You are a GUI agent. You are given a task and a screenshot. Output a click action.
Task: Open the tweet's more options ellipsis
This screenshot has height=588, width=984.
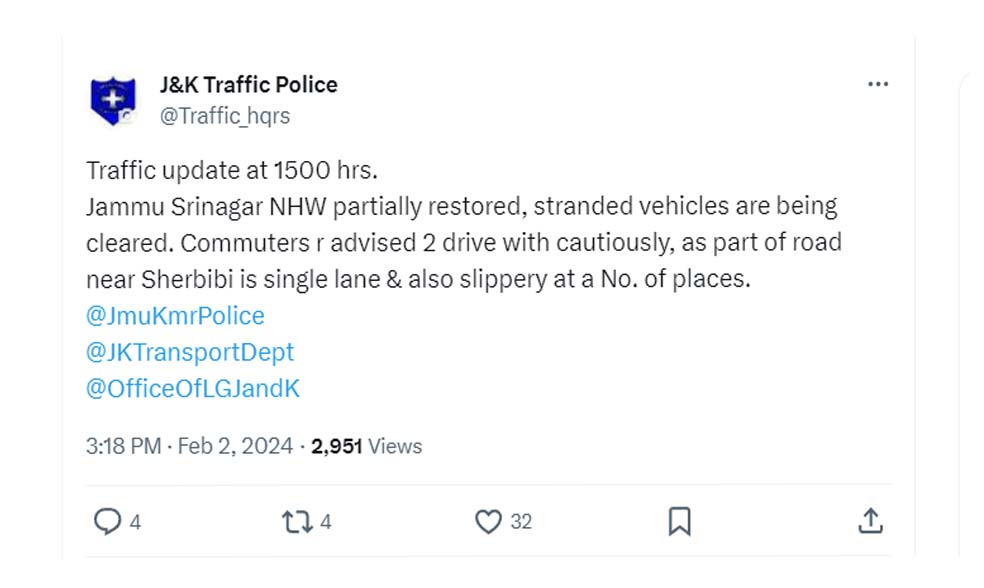877,85
